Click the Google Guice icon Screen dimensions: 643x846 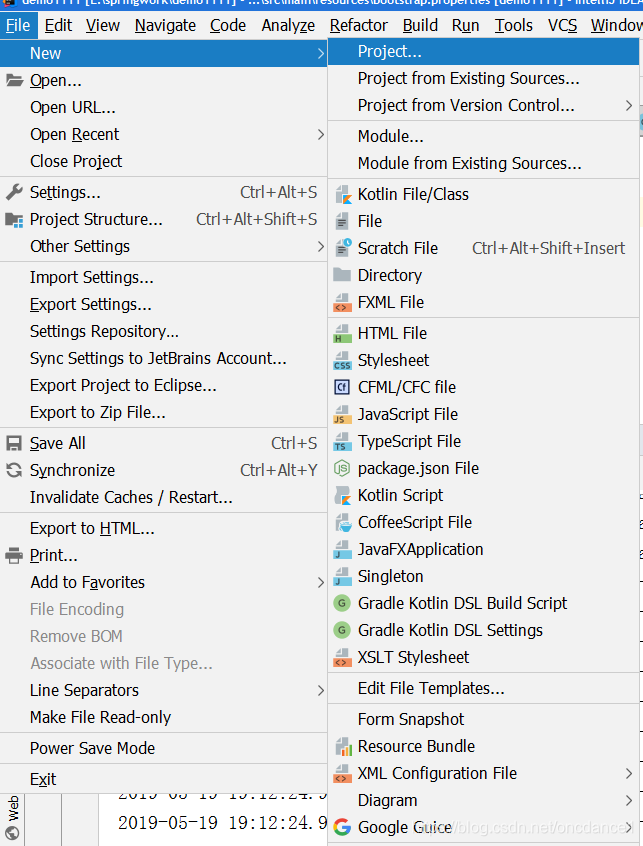click(342, 827)
